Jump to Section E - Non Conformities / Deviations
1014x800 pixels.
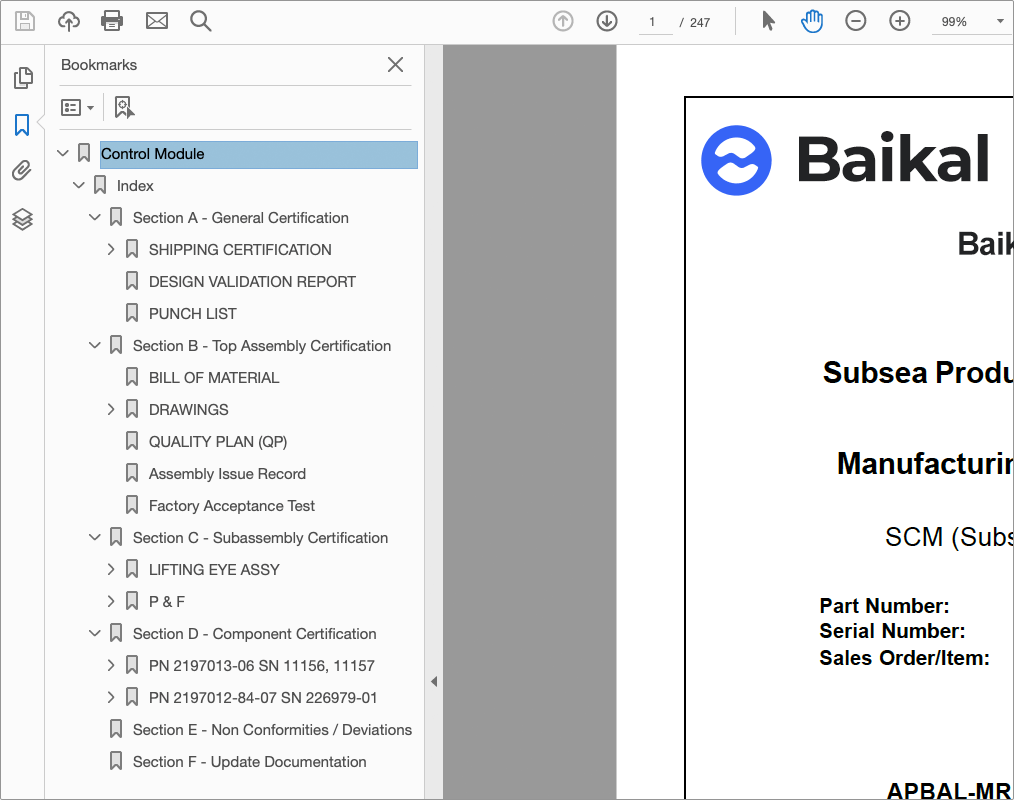(272, 730)
